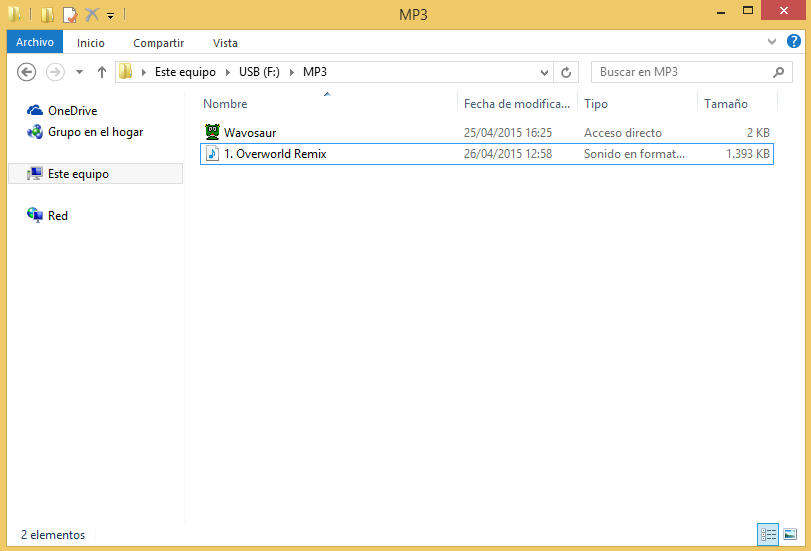The image size is (811, 551).
Task: Switch to the Vista ribbon tab
Action: (x=225, y=43)
